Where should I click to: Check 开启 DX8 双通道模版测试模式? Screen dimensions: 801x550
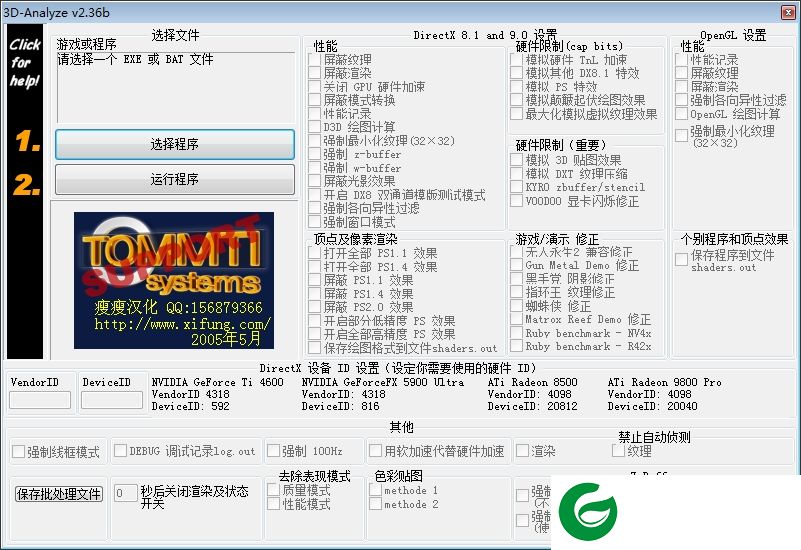click(x=315, y=195)
